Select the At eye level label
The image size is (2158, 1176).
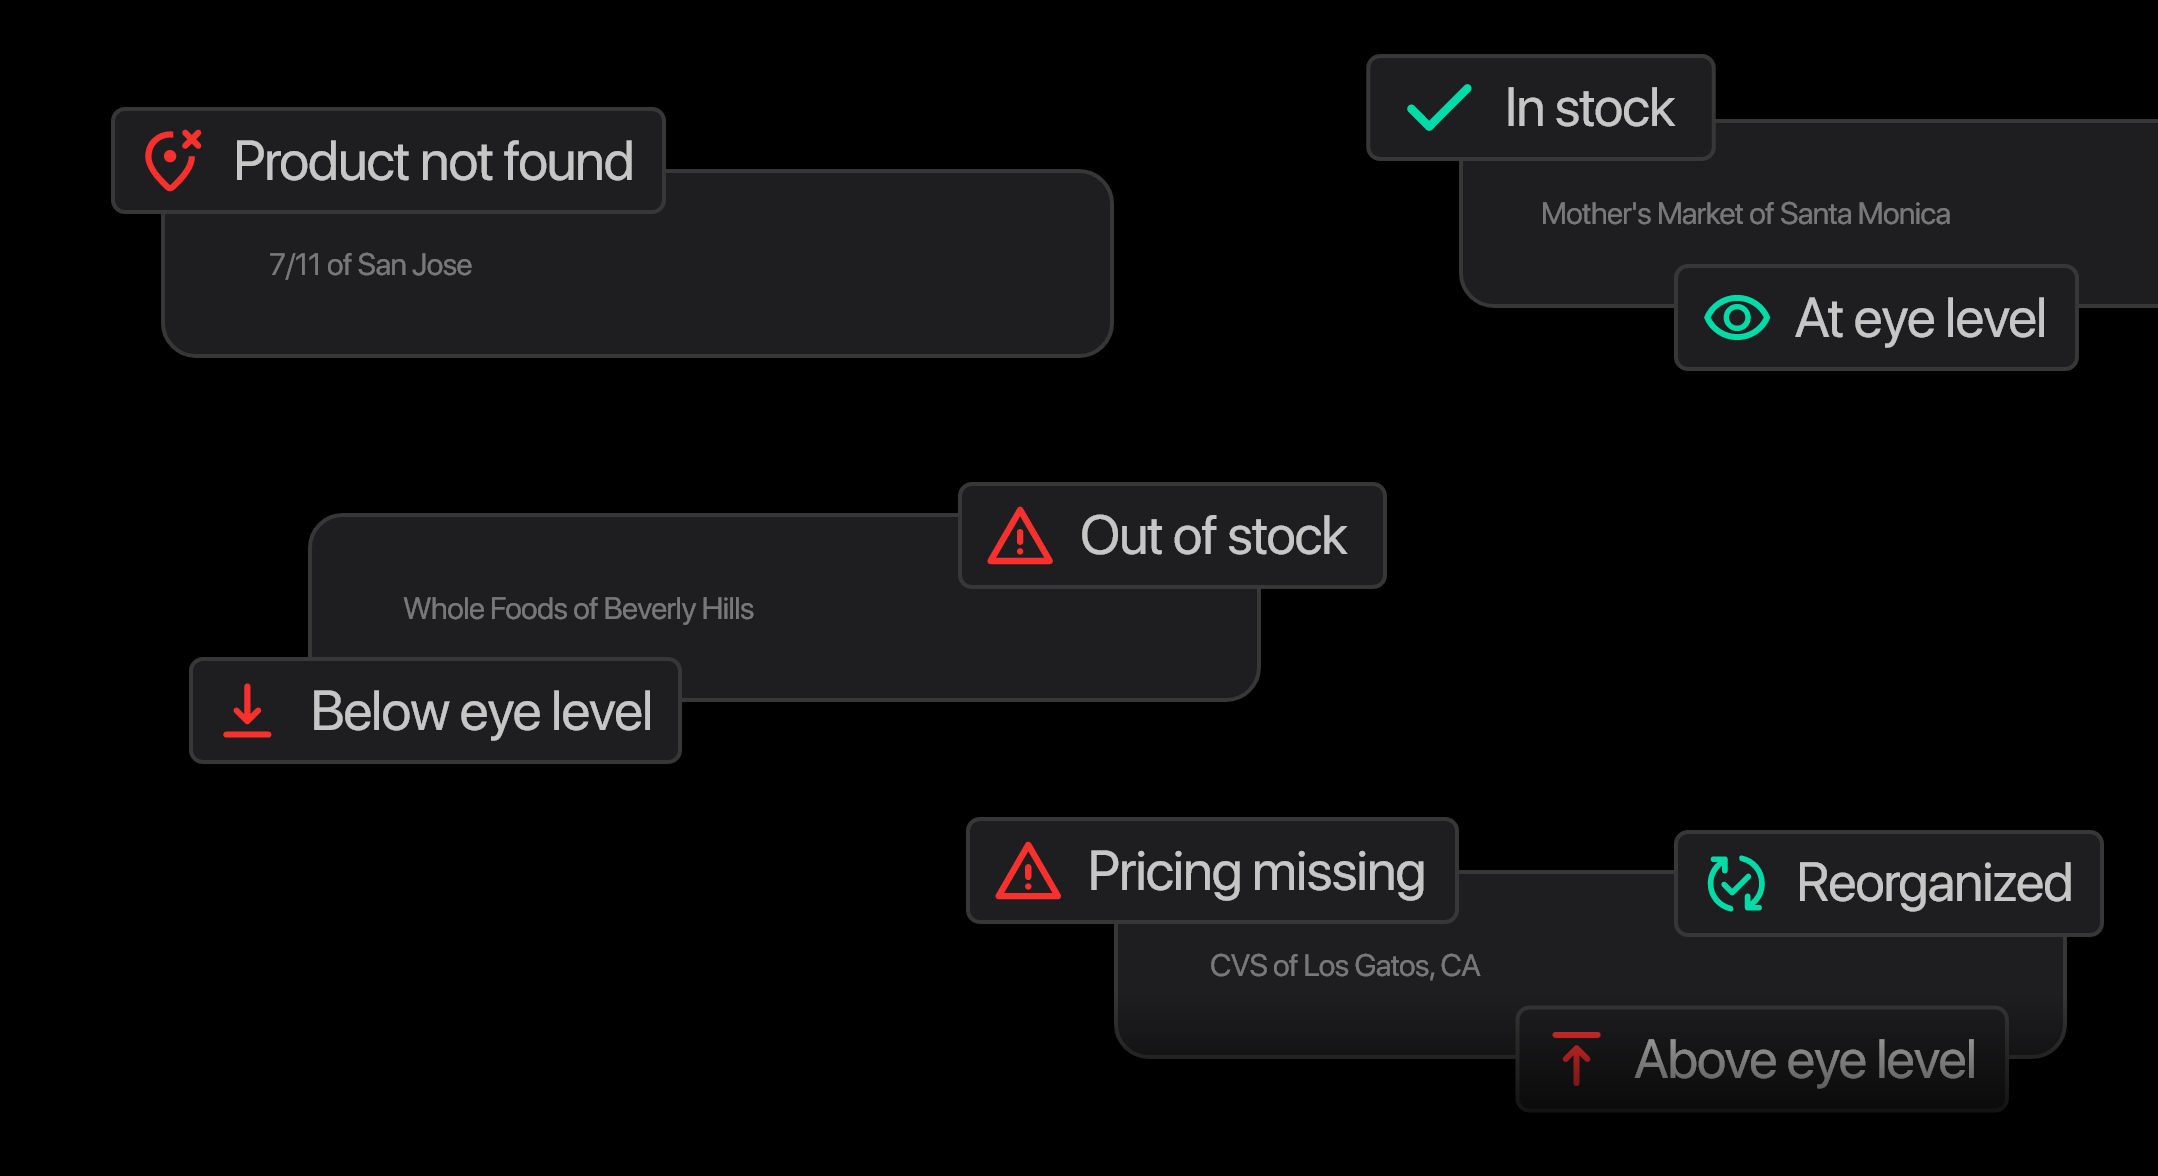pyautogui.click(x=1920, y=319)
